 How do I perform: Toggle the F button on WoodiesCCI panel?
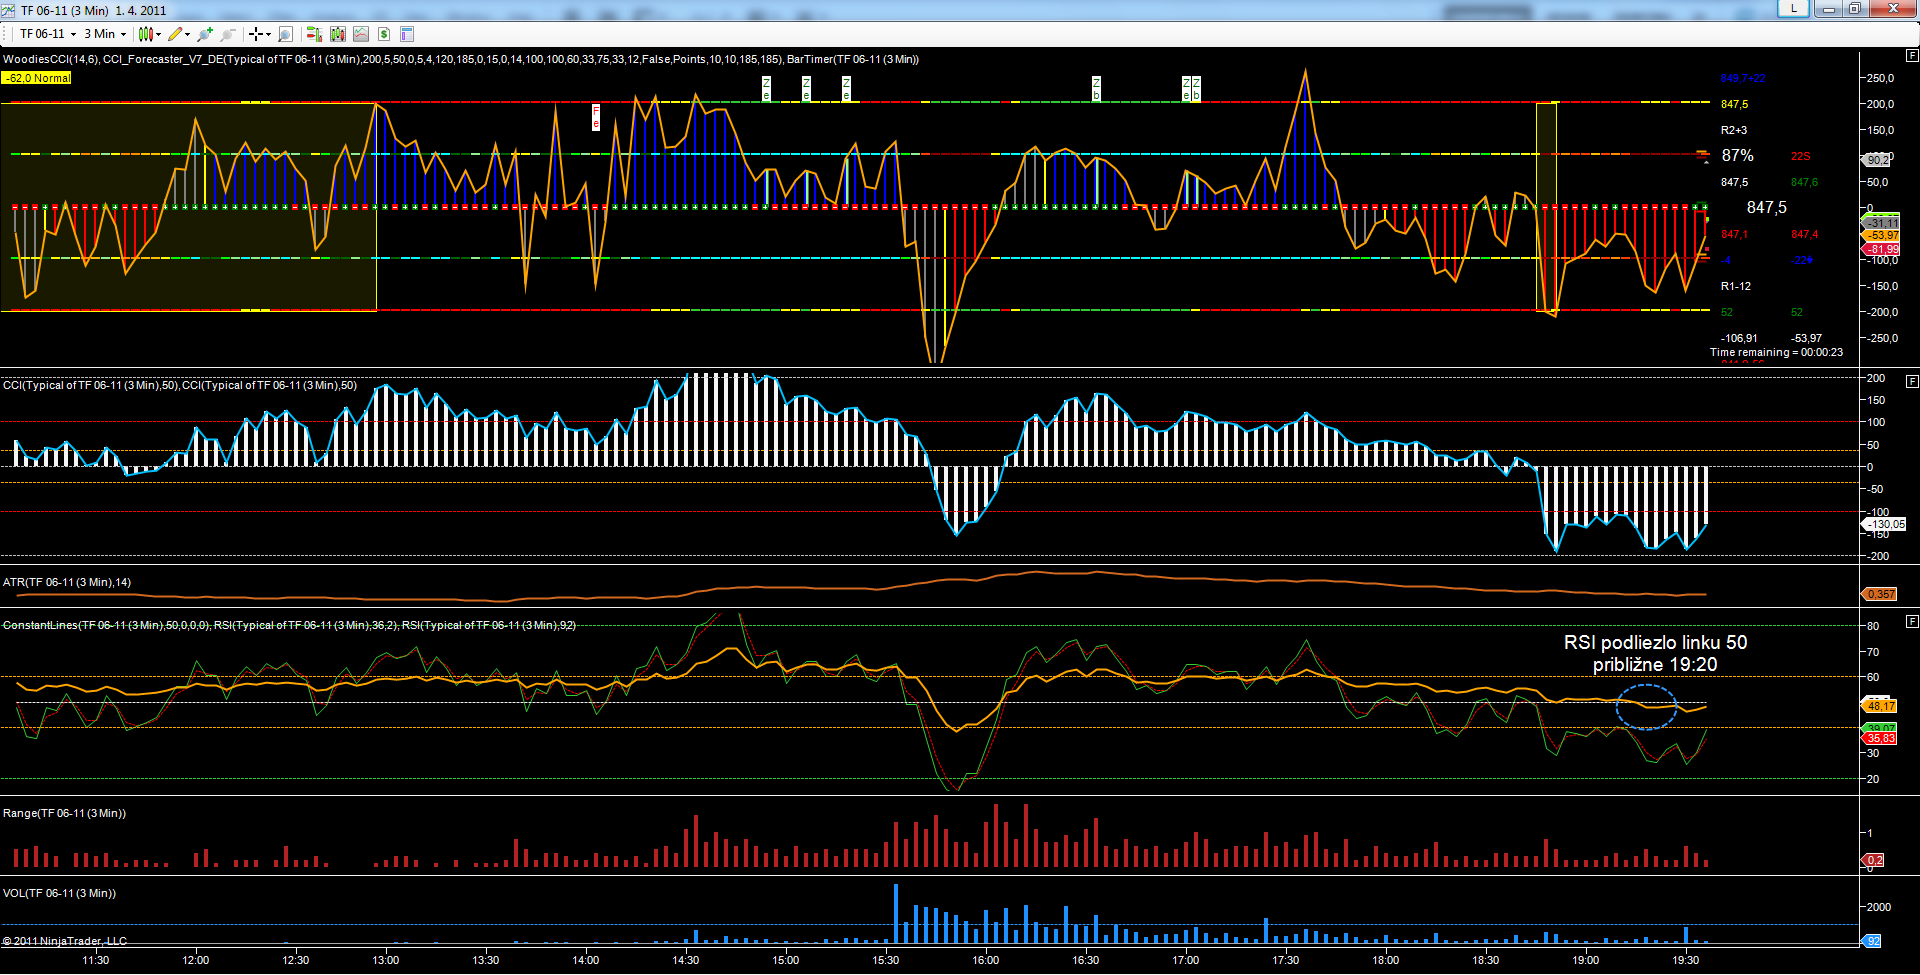click(x=1912, y=56)
